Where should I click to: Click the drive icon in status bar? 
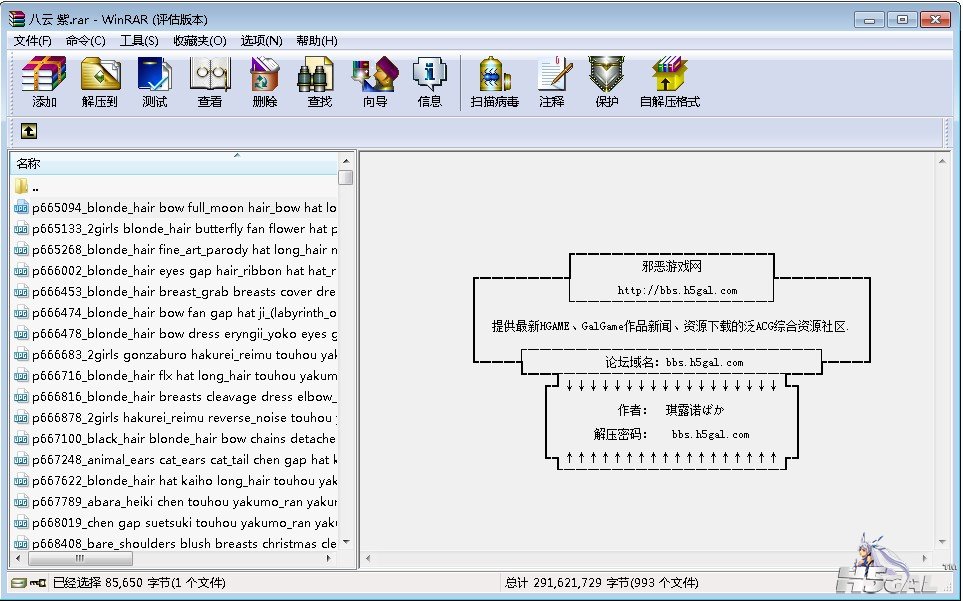(18, 583)
